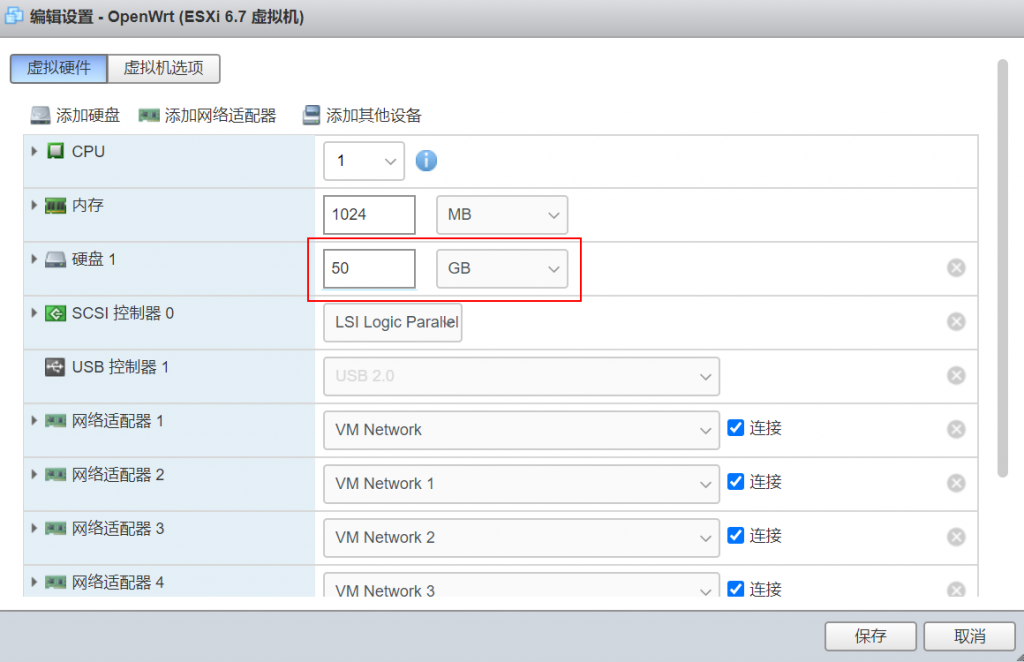The image size is (1024, 662).
Task: Uncheck 连接 for 网络适配器 1
Action: (738, 428)
